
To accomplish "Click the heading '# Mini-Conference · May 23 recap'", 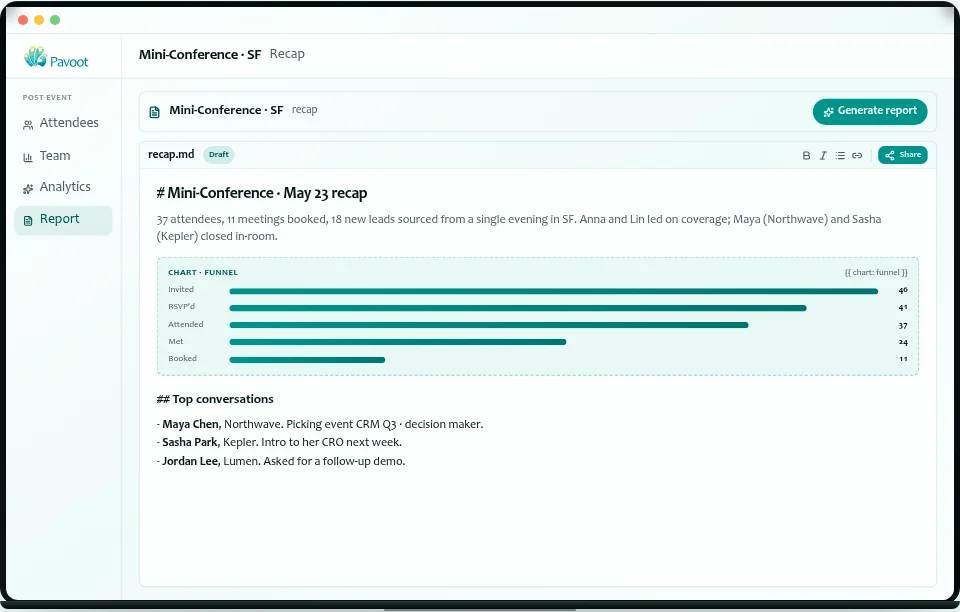I will (x=261, y=193).
